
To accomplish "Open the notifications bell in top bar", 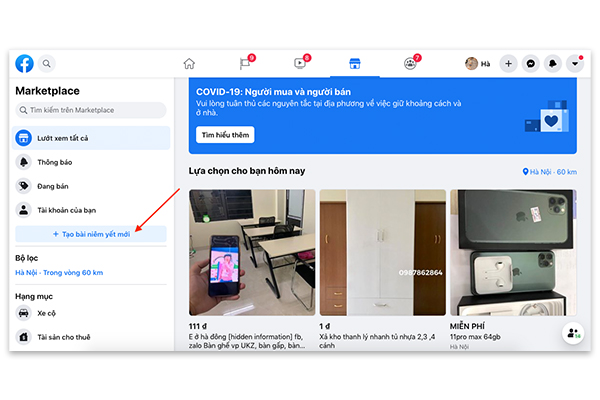I will coord(553,64).
